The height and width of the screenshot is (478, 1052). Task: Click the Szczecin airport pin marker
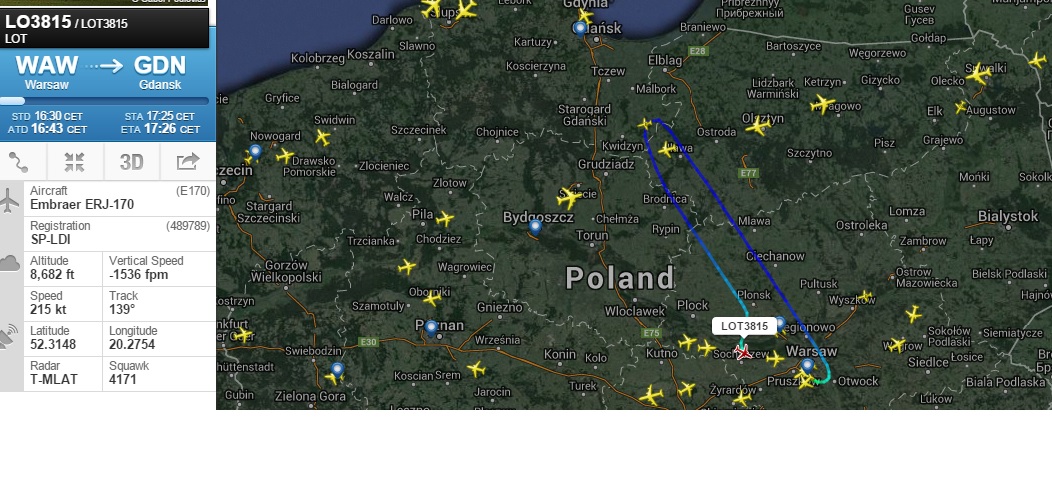coord(255,151)
